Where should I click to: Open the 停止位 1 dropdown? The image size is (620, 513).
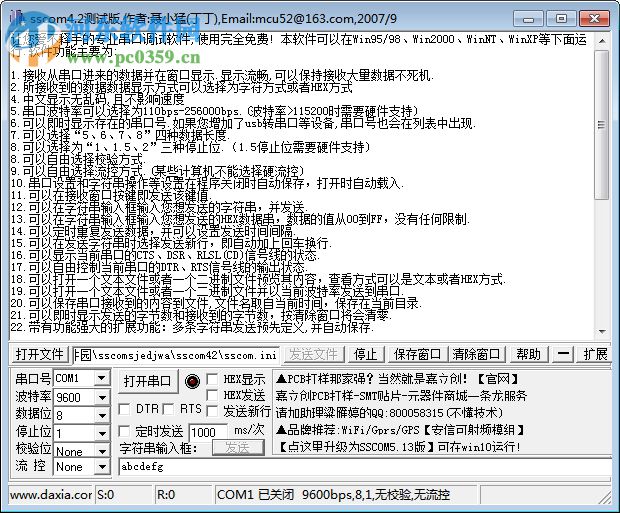click(102, 433)
